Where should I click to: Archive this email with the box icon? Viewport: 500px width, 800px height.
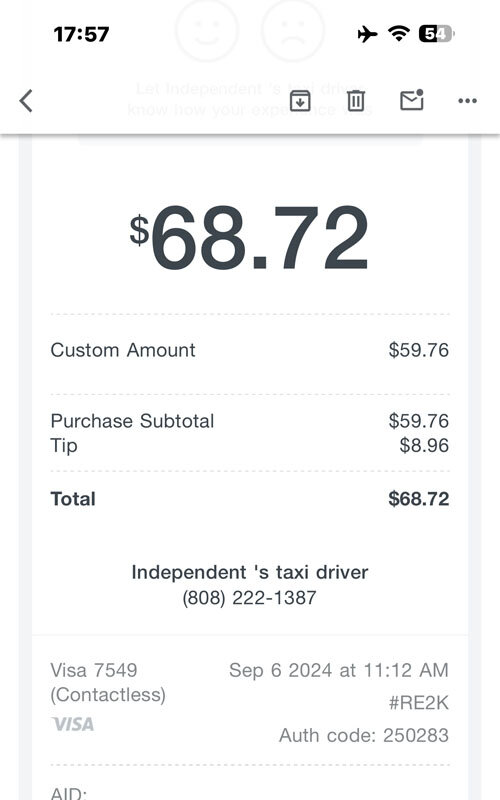point(300,101)
